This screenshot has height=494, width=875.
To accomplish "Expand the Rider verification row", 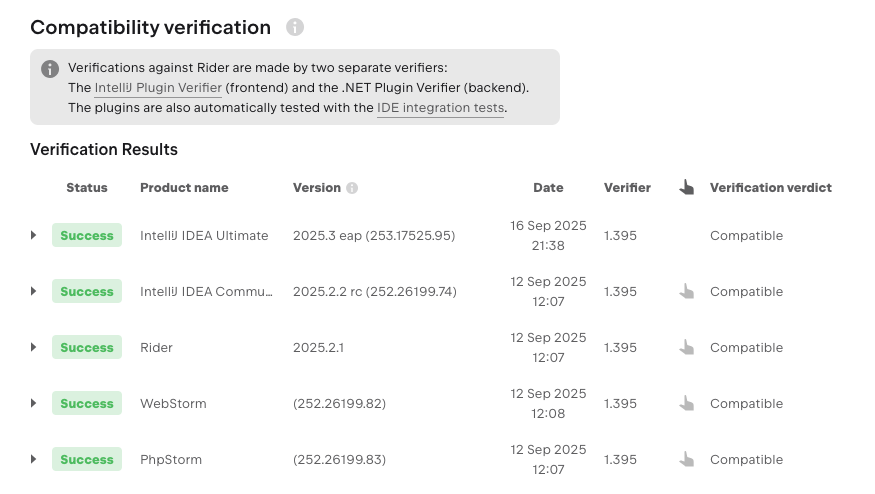I will click(33, 347).
